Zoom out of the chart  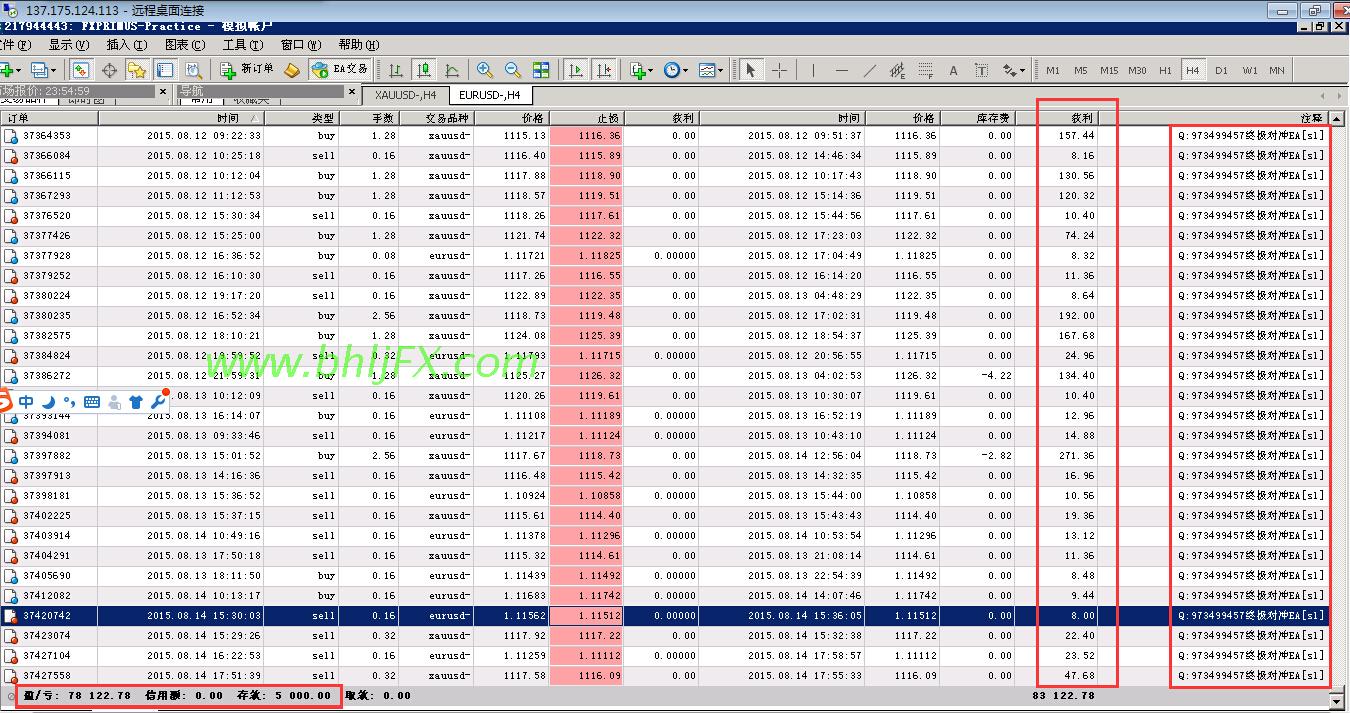coord(513,70)
